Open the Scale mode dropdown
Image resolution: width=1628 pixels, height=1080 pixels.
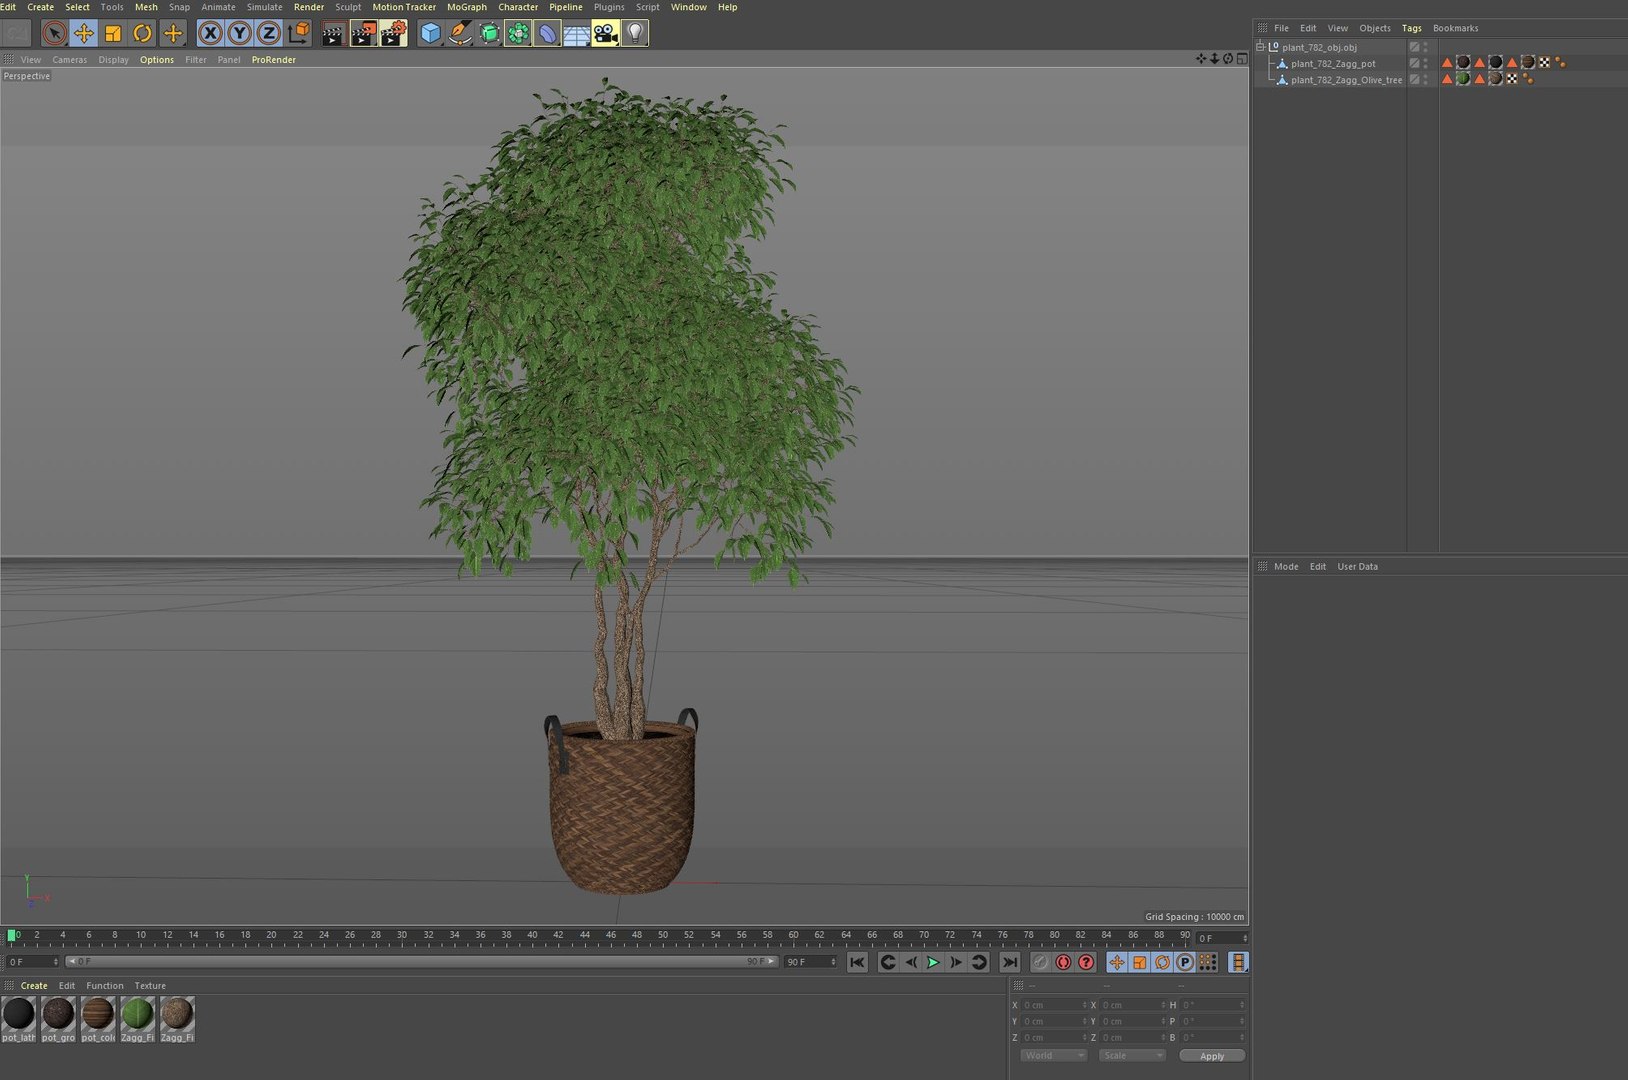[x=1131, y=1056]
